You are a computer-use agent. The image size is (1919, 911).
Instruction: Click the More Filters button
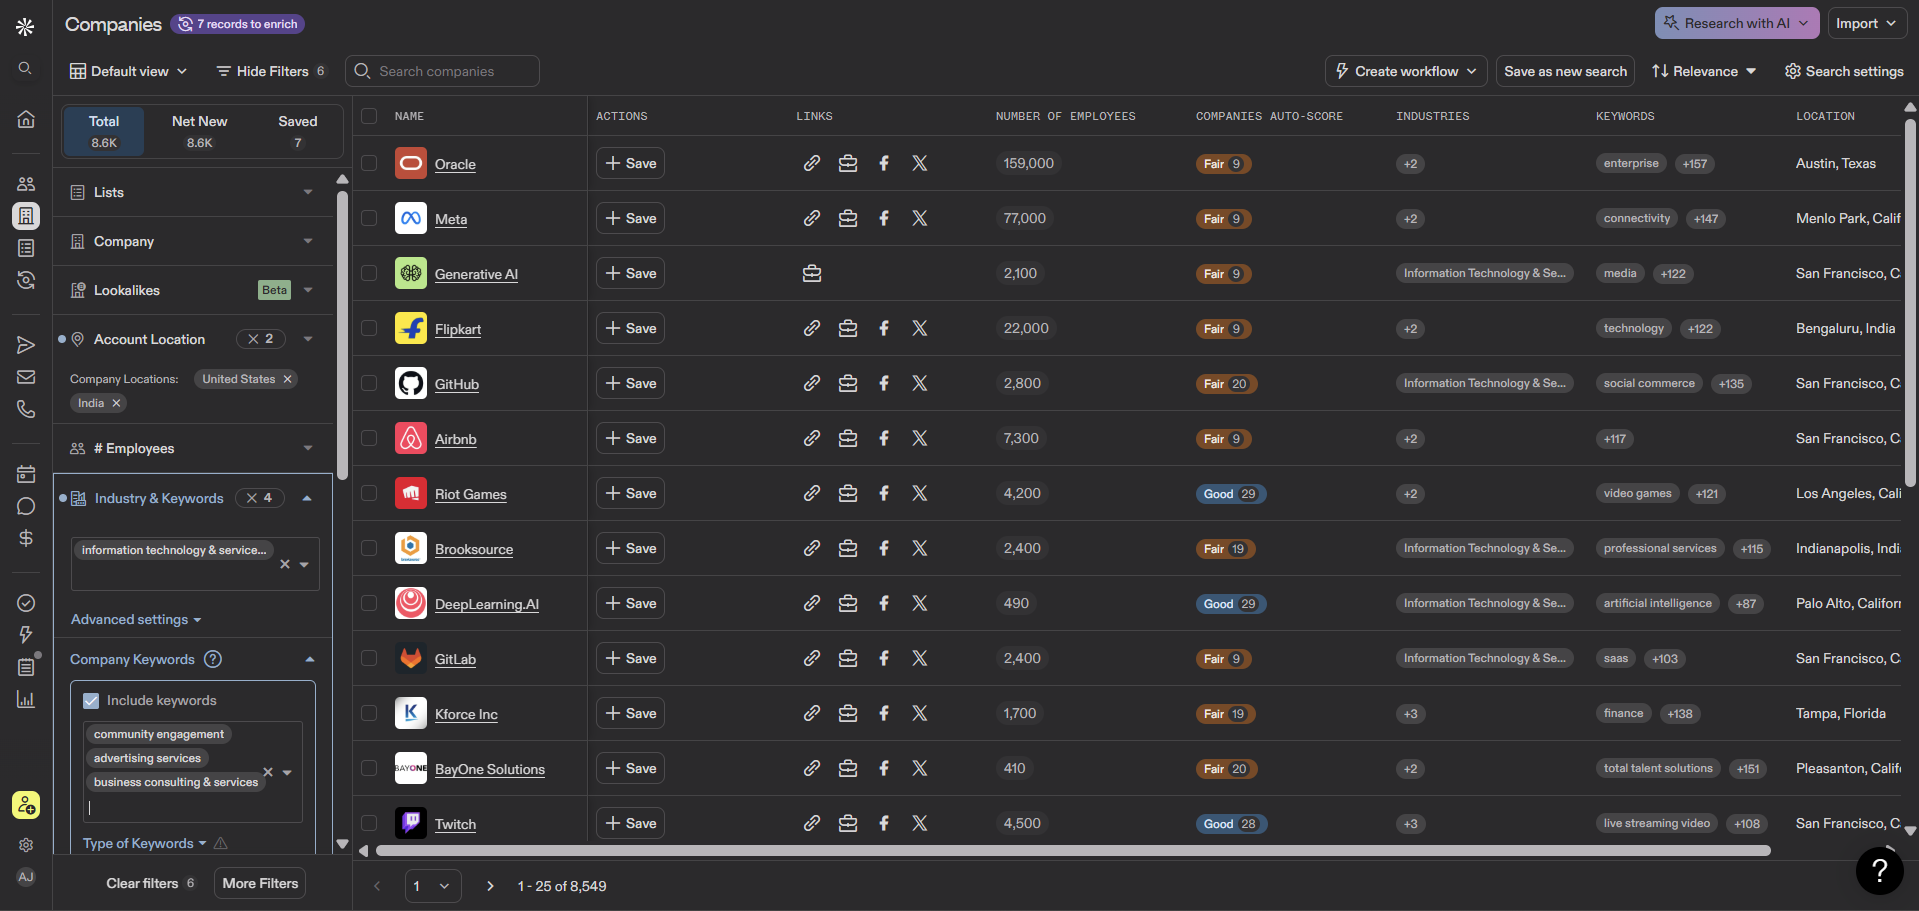coord(260,883)
